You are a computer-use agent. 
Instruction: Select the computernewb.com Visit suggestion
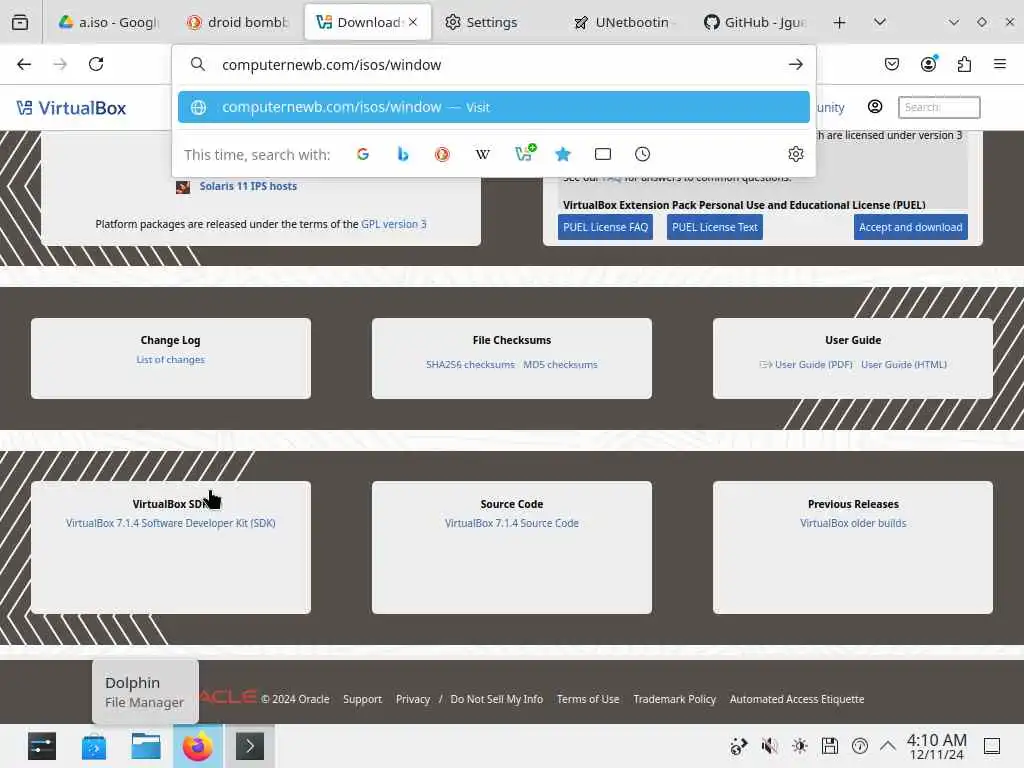pyautogui.click(x=494, y=107)
